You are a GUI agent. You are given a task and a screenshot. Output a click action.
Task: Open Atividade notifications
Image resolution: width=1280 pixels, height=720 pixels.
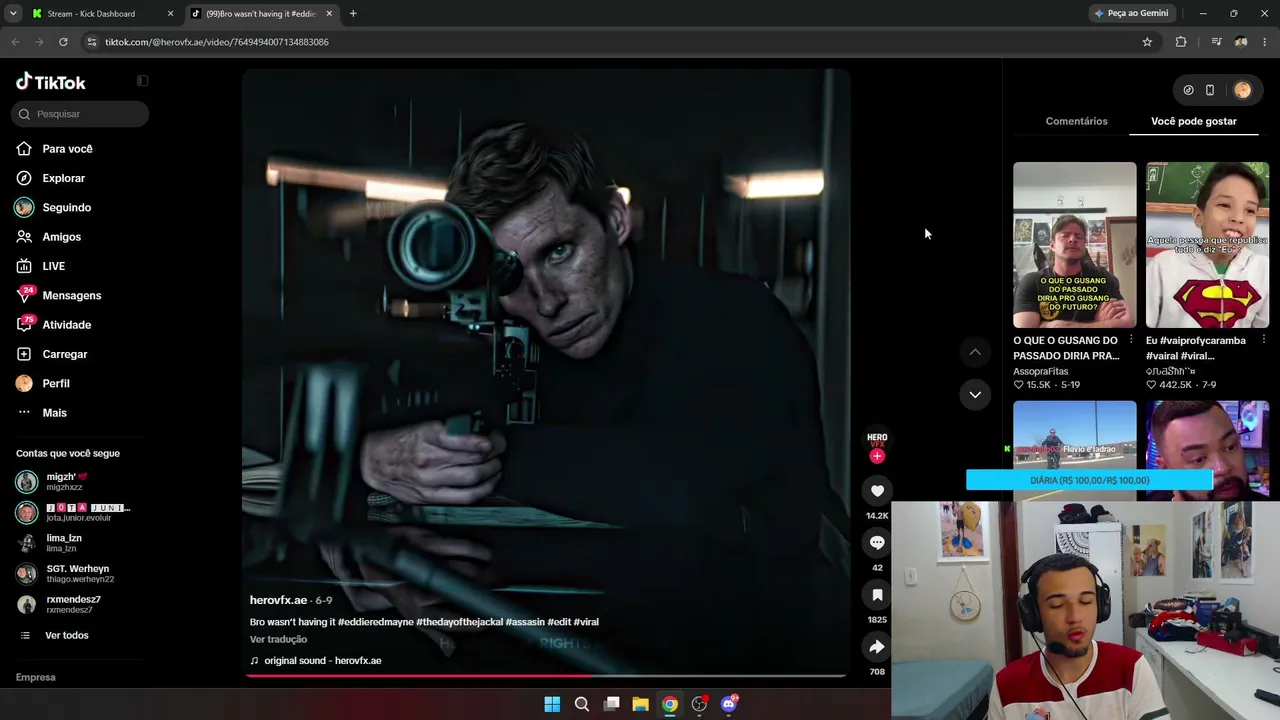(66, 325)
